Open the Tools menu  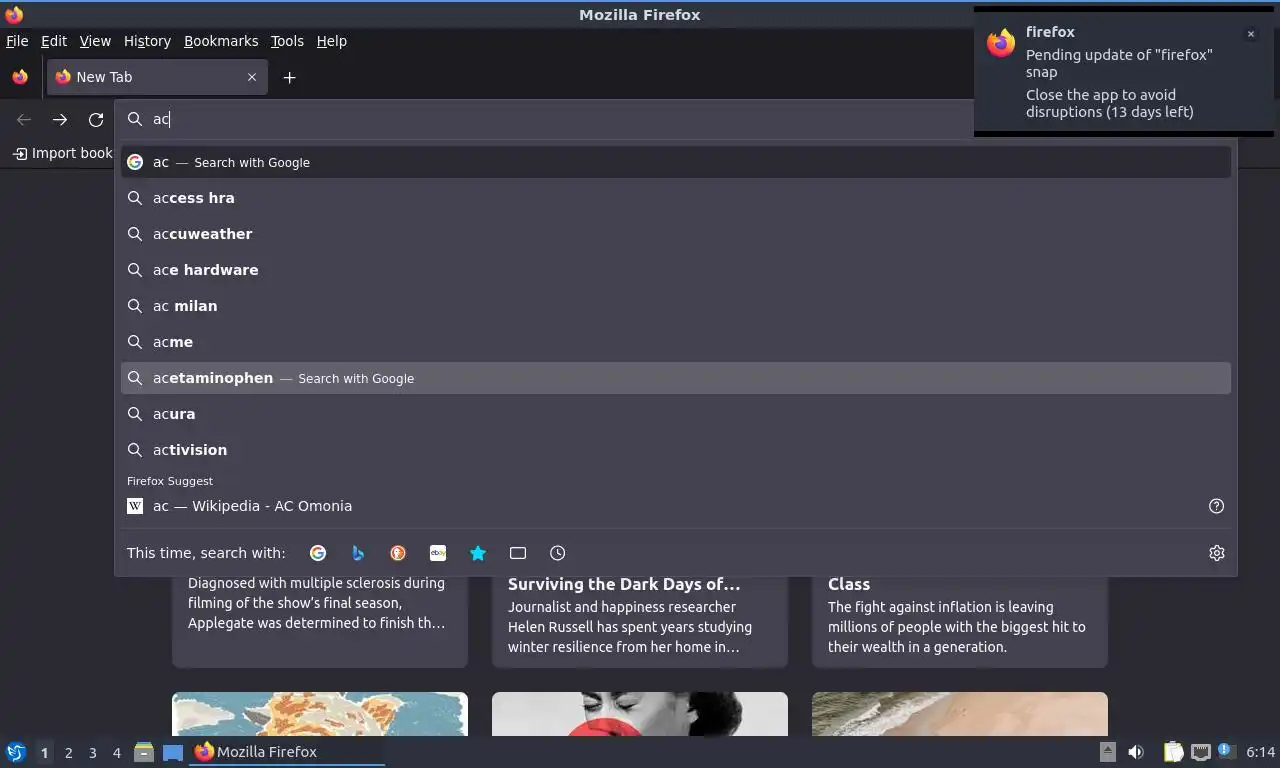(287, 41)
